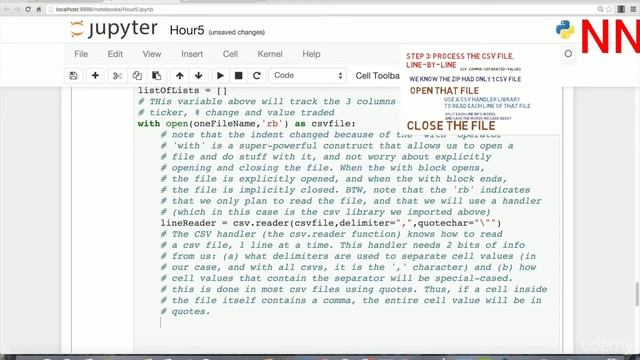Open the Cell menu
Image resolution: width=640 pixels, height=360 pixels.
pyautogui.click(x=230, y=54)
